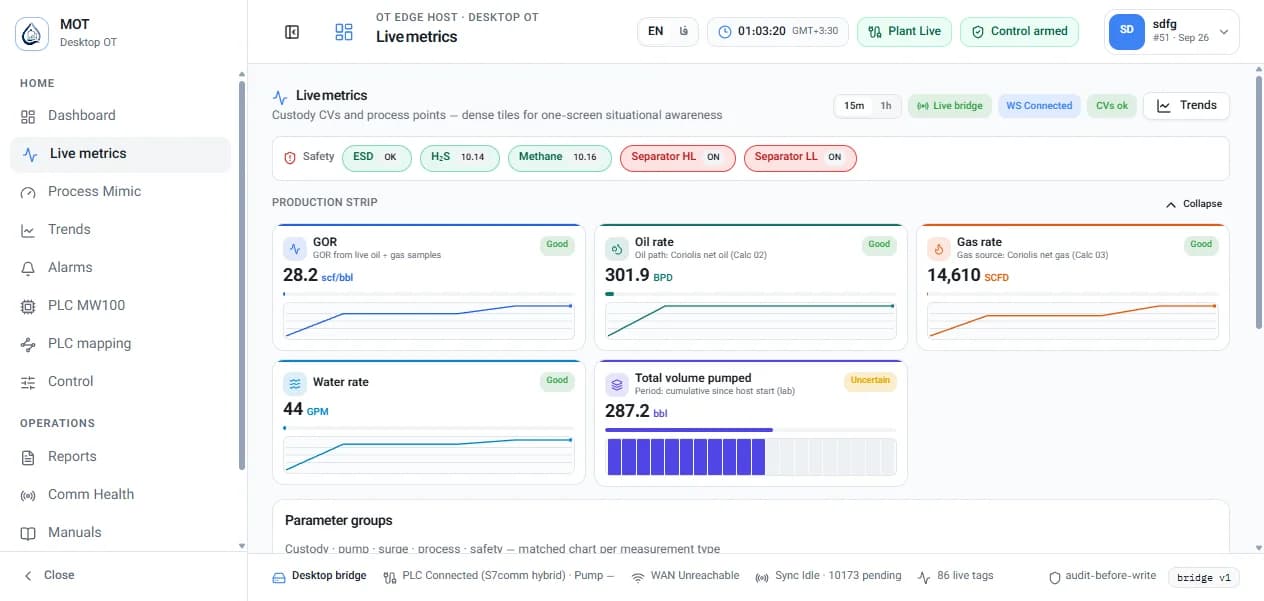Open PLC mapping page
This screenshot has height=601, width=1264.
120,344
